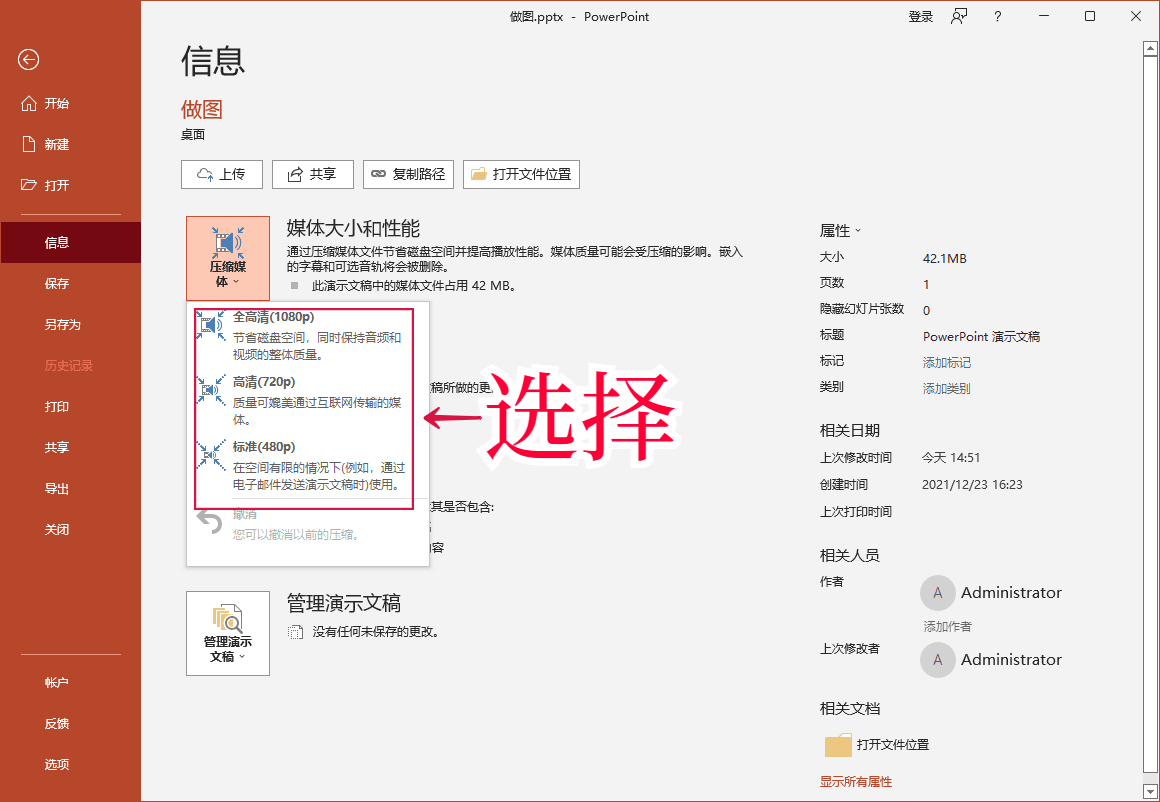Click the Administrator avatar under 作者
Image resolution: width=1160 pixels, height=802 pixels.
tap(937, 592)
